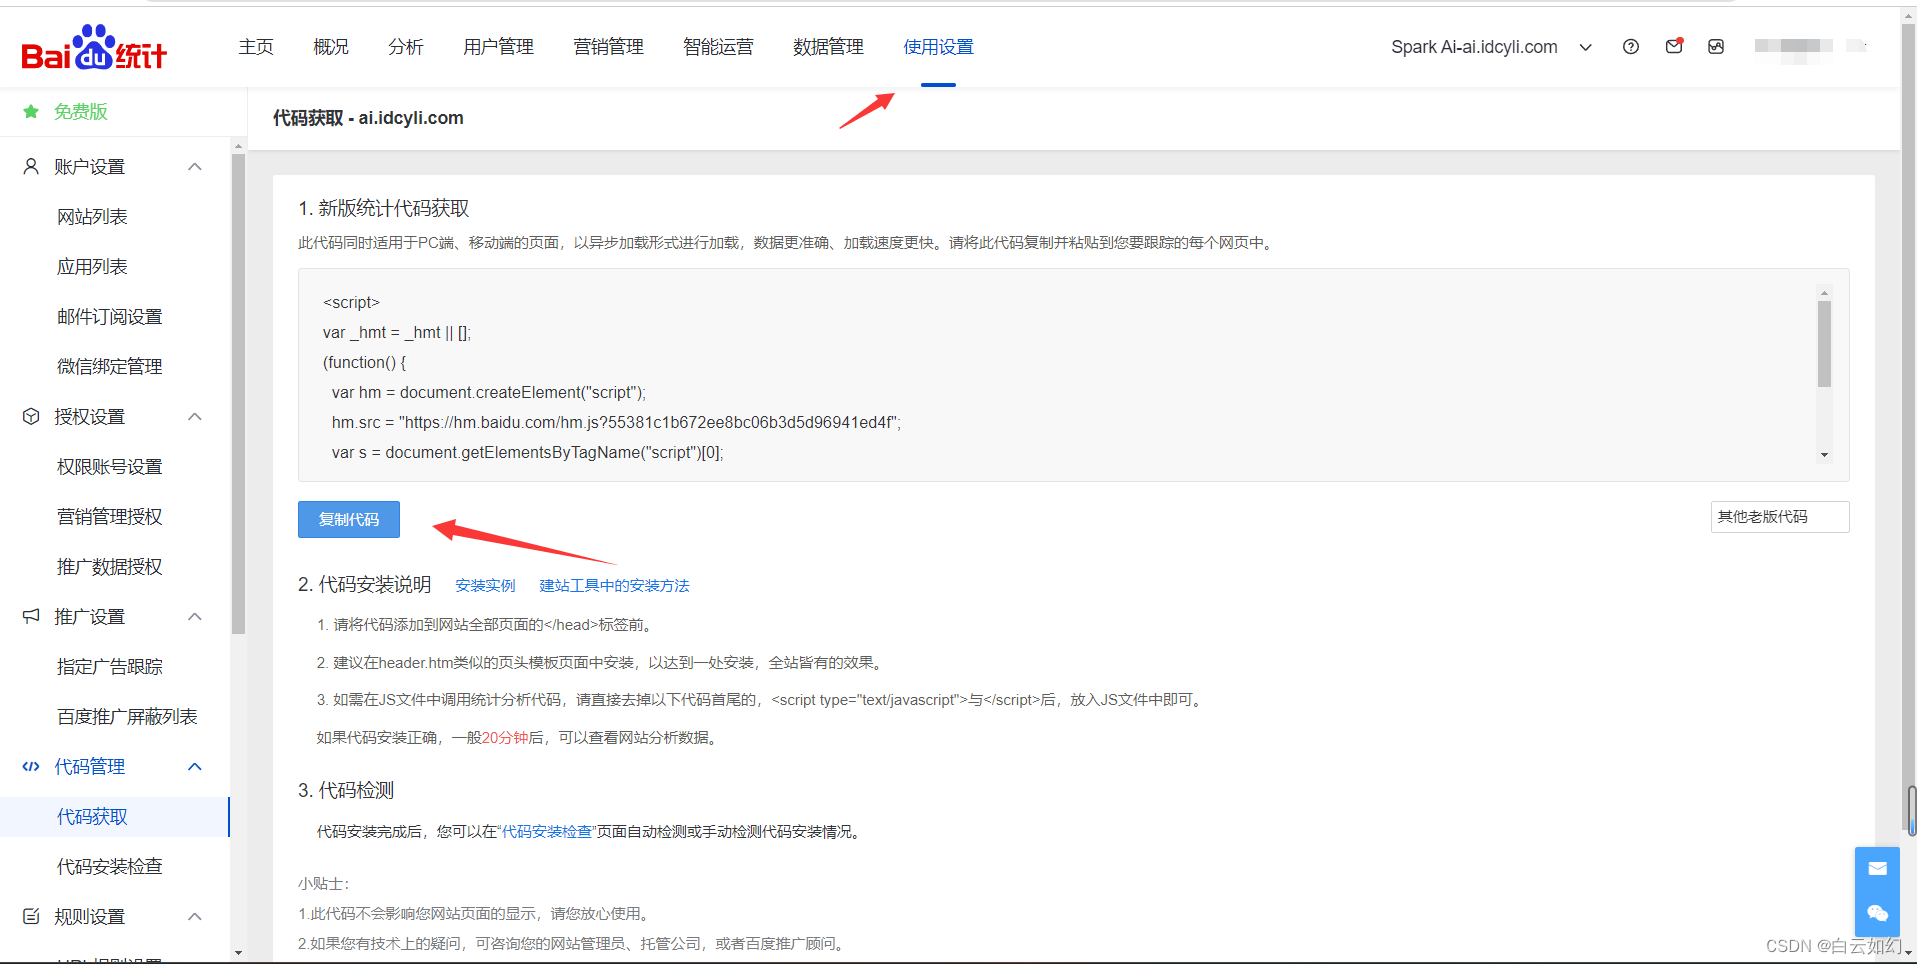1917x964 pixels.
Task: Click the code box scrollbar thumb
Action: (1824, 343)
